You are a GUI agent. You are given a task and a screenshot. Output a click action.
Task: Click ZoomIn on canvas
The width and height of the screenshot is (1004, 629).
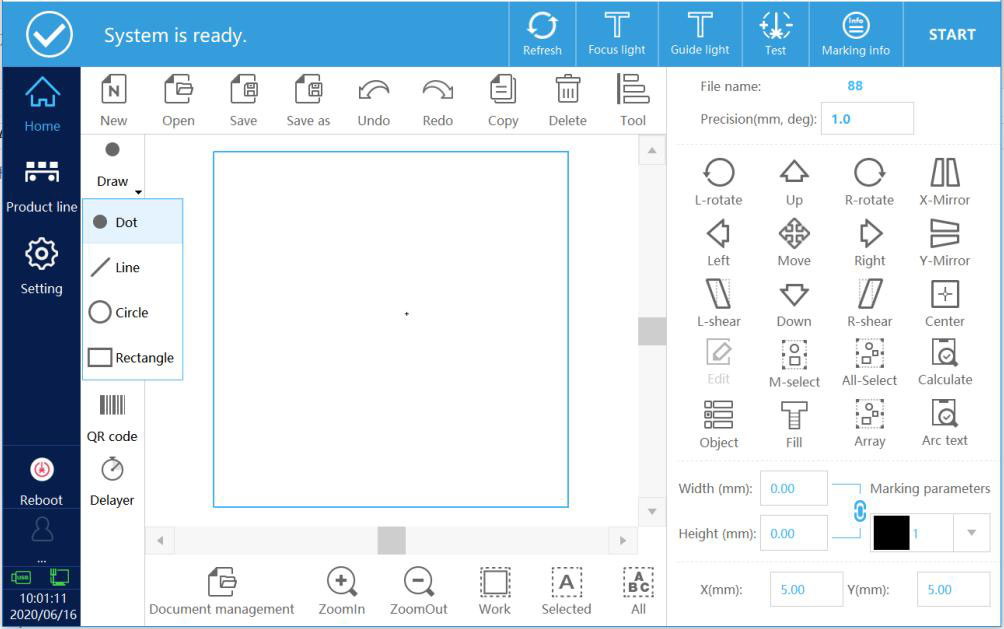(341, 591)
